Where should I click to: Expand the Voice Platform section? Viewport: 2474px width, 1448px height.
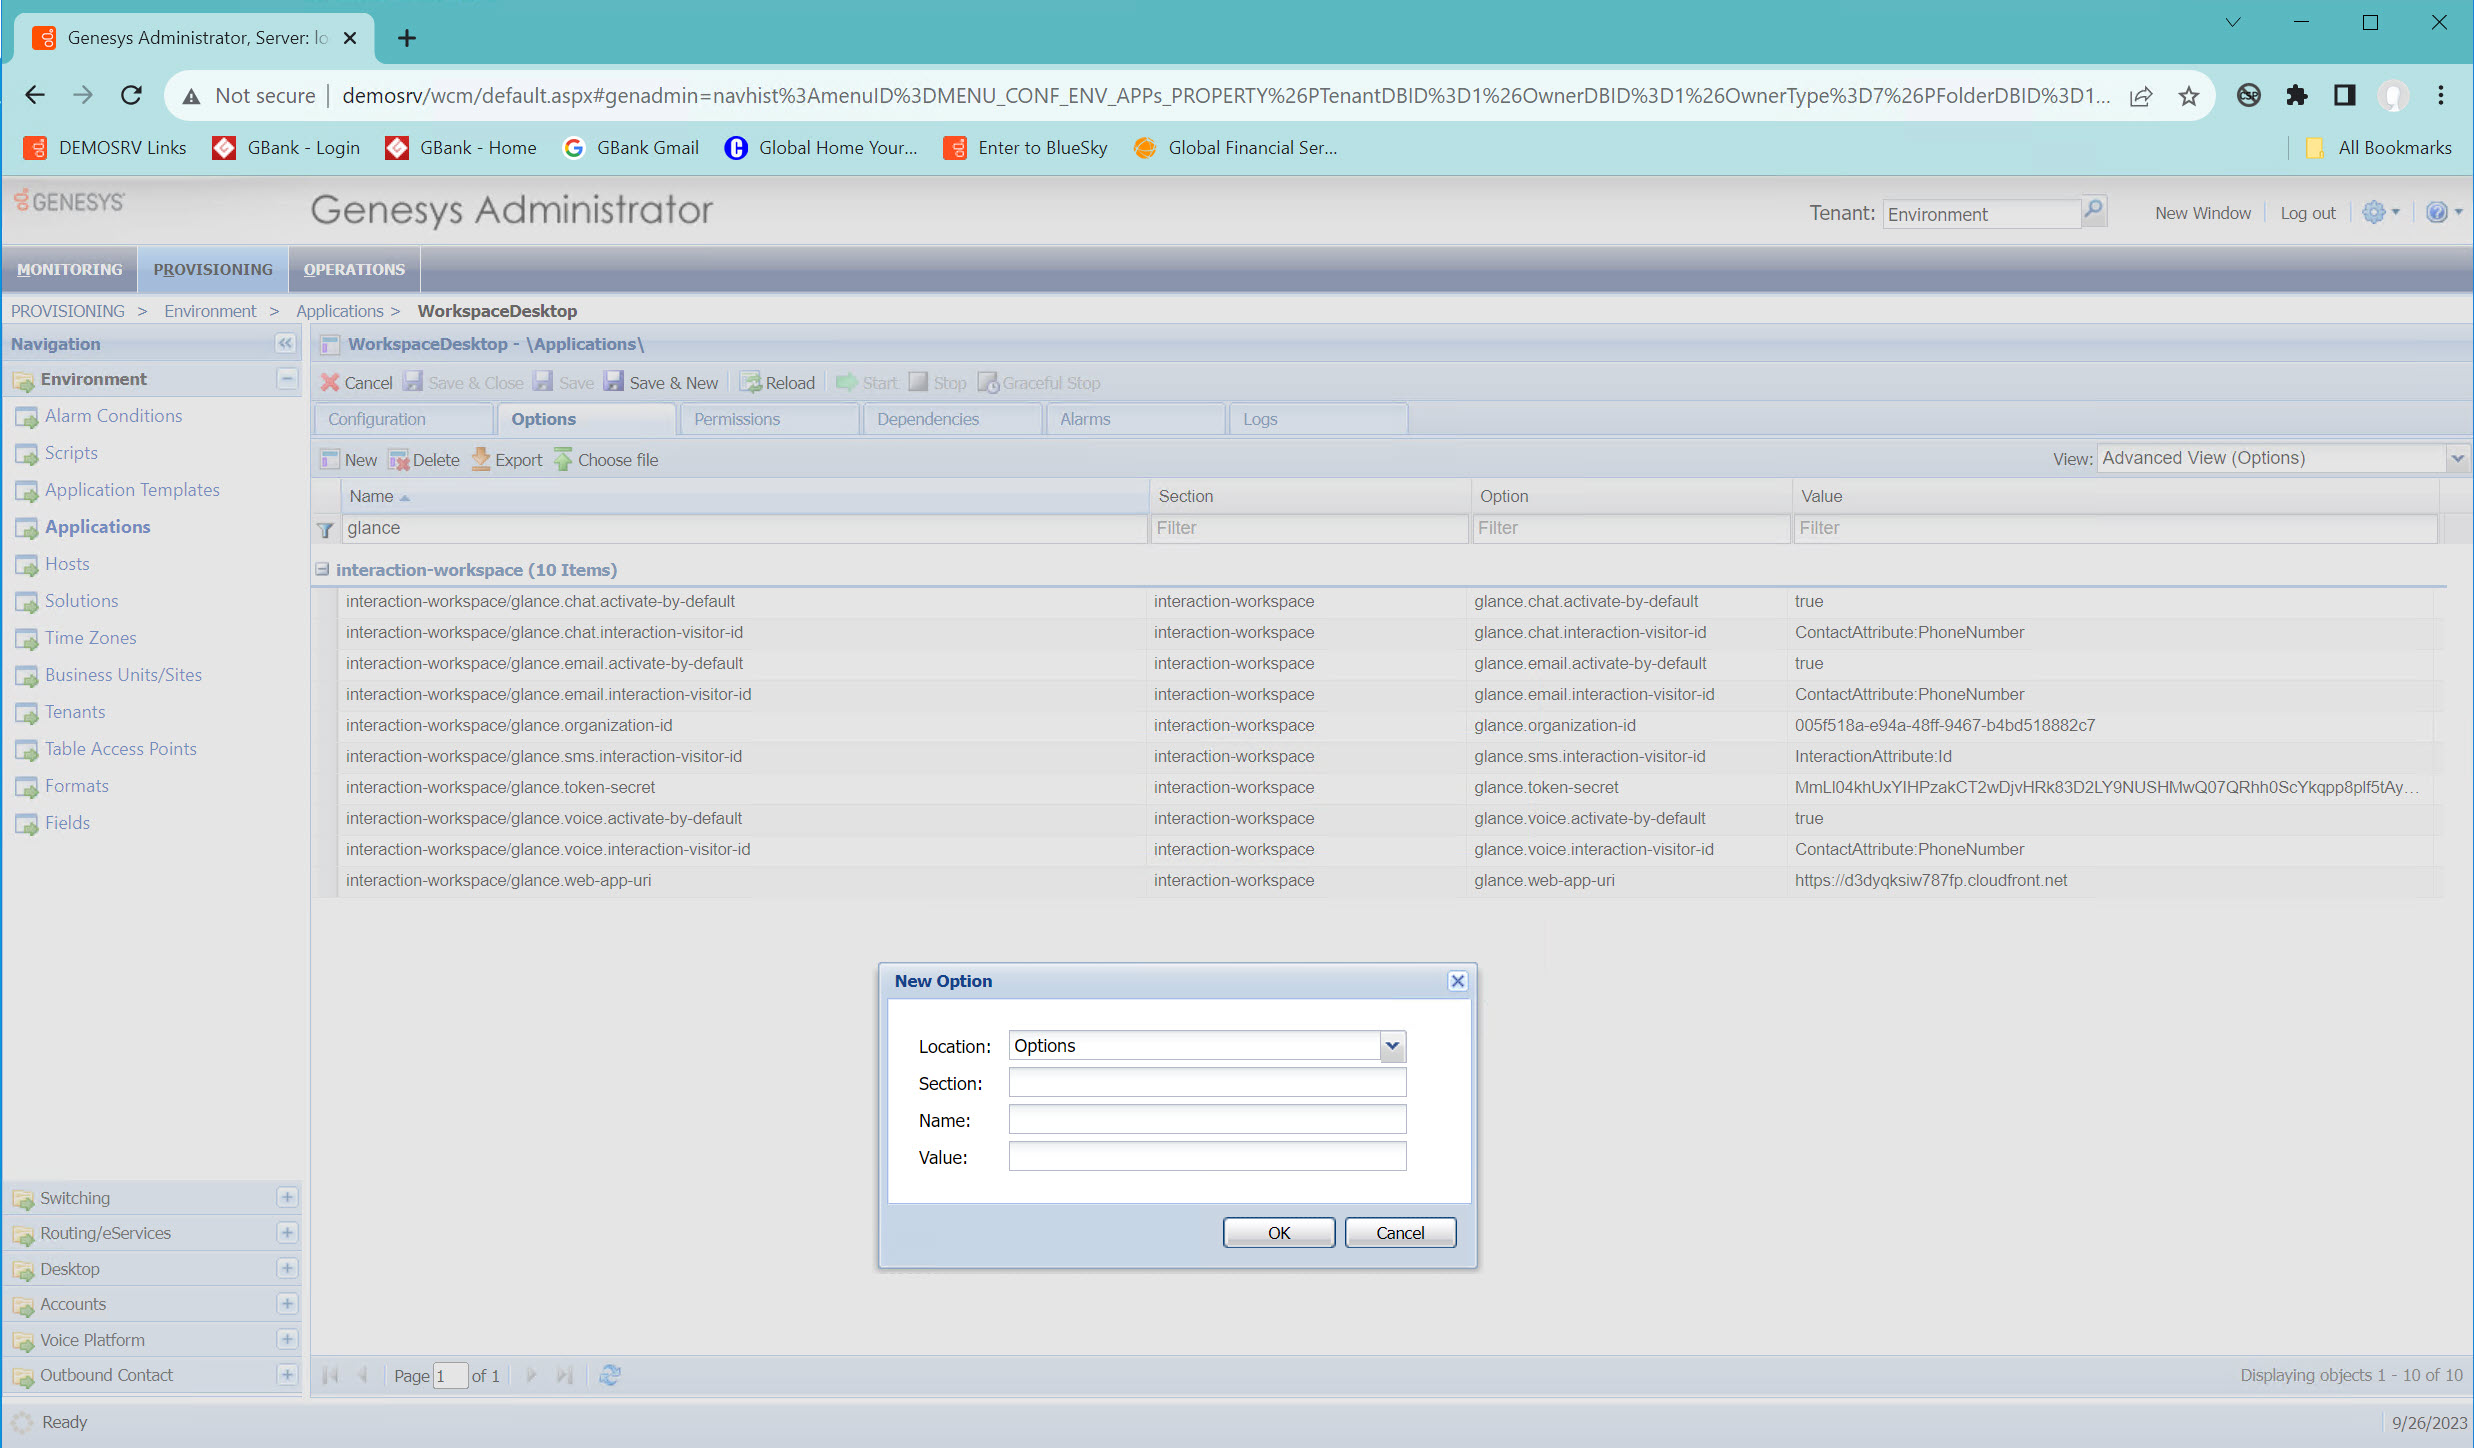[x=287, y=1339]
